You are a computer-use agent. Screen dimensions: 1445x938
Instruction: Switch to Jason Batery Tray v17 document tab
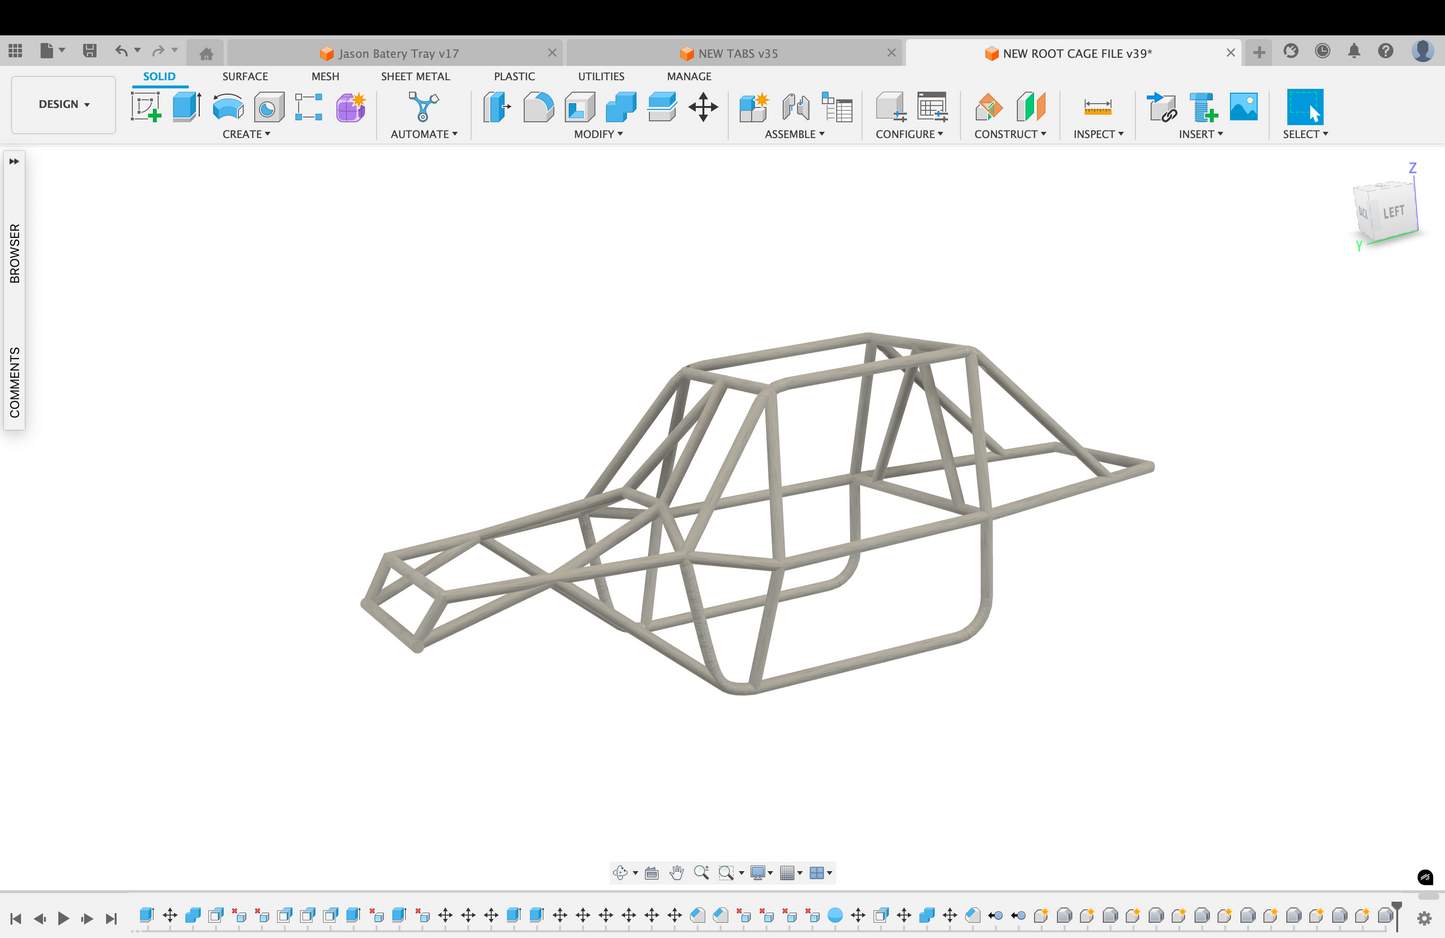coord(397,53)
